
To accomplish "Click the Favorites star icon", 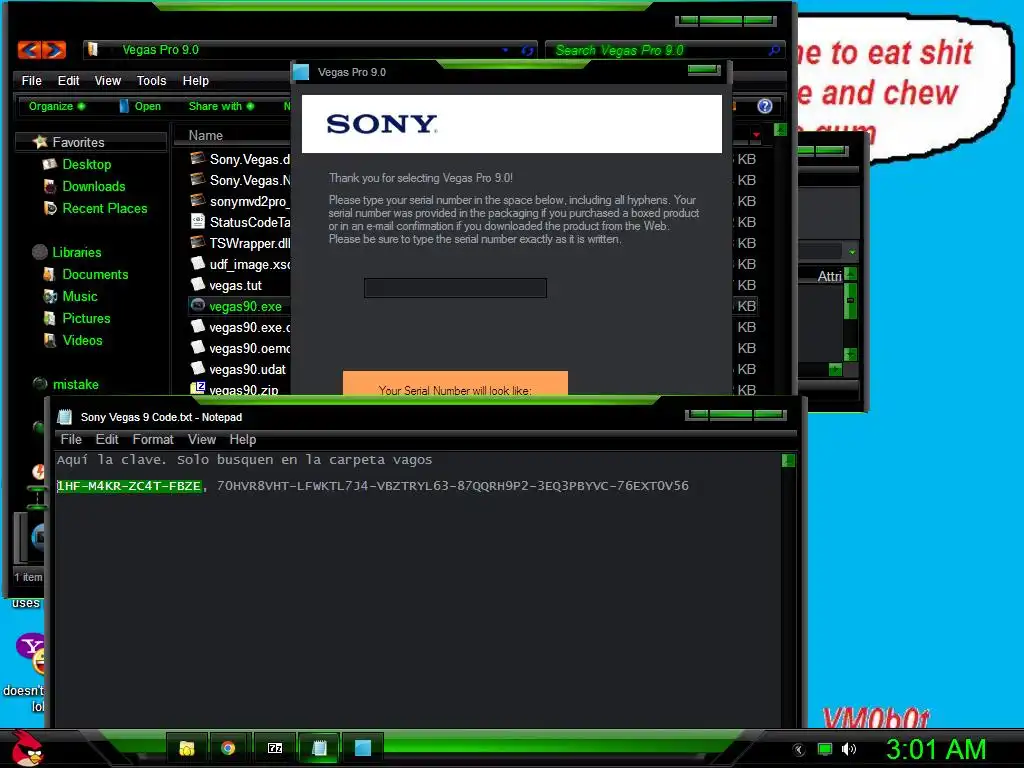I will (40, 142).
